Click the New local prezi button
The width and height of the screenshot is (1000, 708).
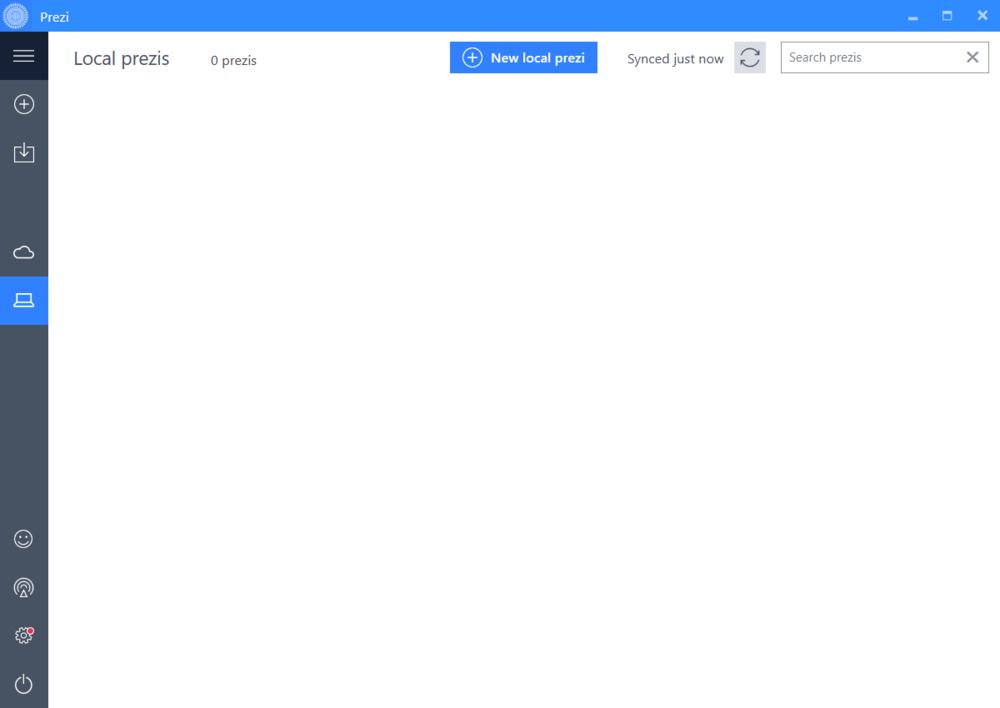coord(523,57)
